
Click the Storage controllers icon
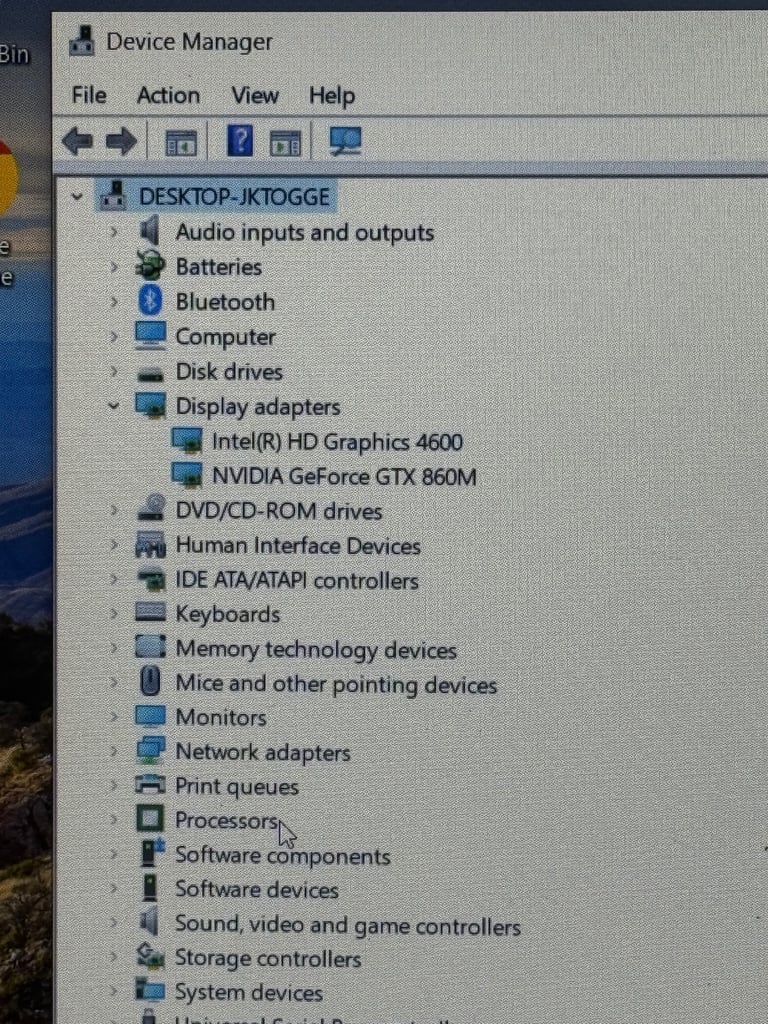150,957
